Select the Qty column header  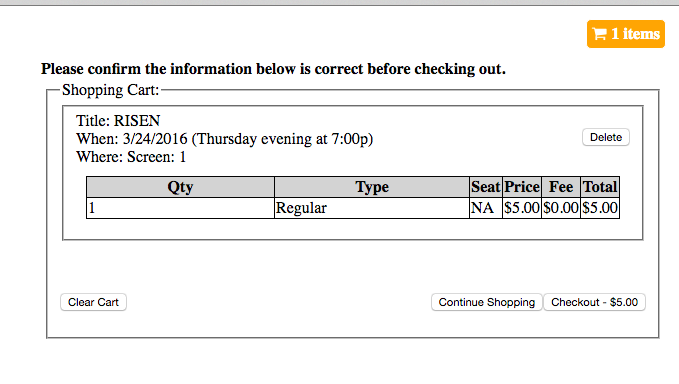(x=180, y=187)
